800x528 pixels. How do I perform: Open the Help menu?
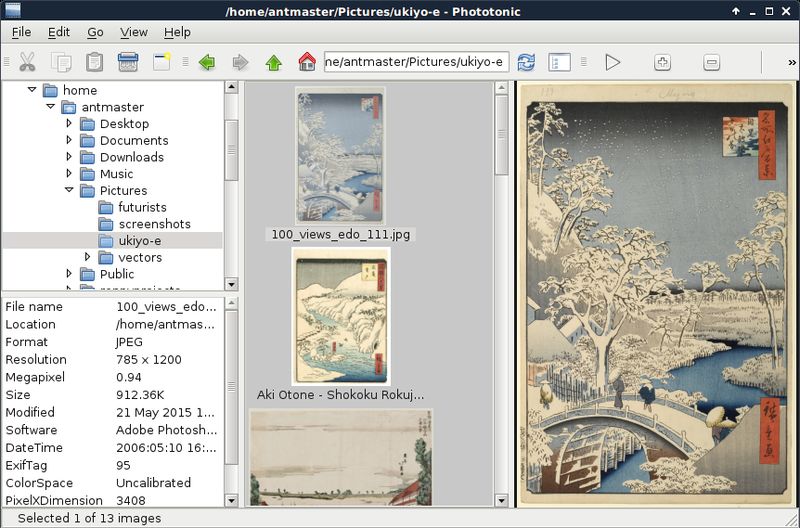point(177,32)
